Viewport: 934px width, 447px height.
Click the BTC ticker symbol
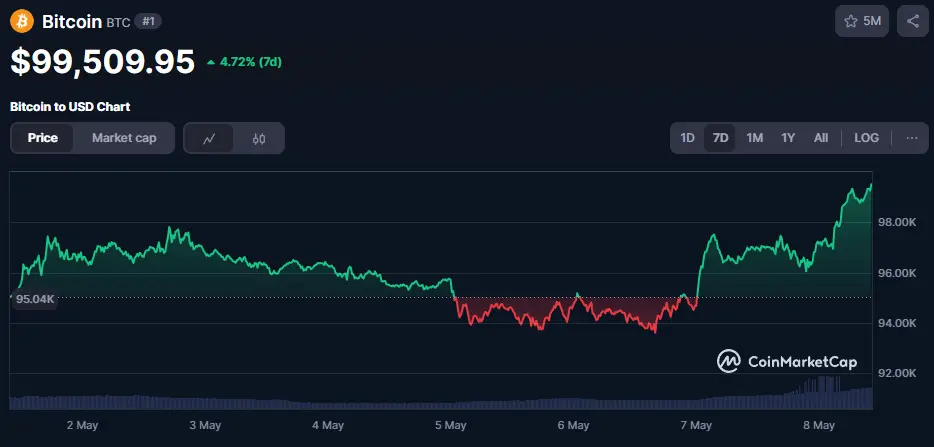[x=119, y=23]
